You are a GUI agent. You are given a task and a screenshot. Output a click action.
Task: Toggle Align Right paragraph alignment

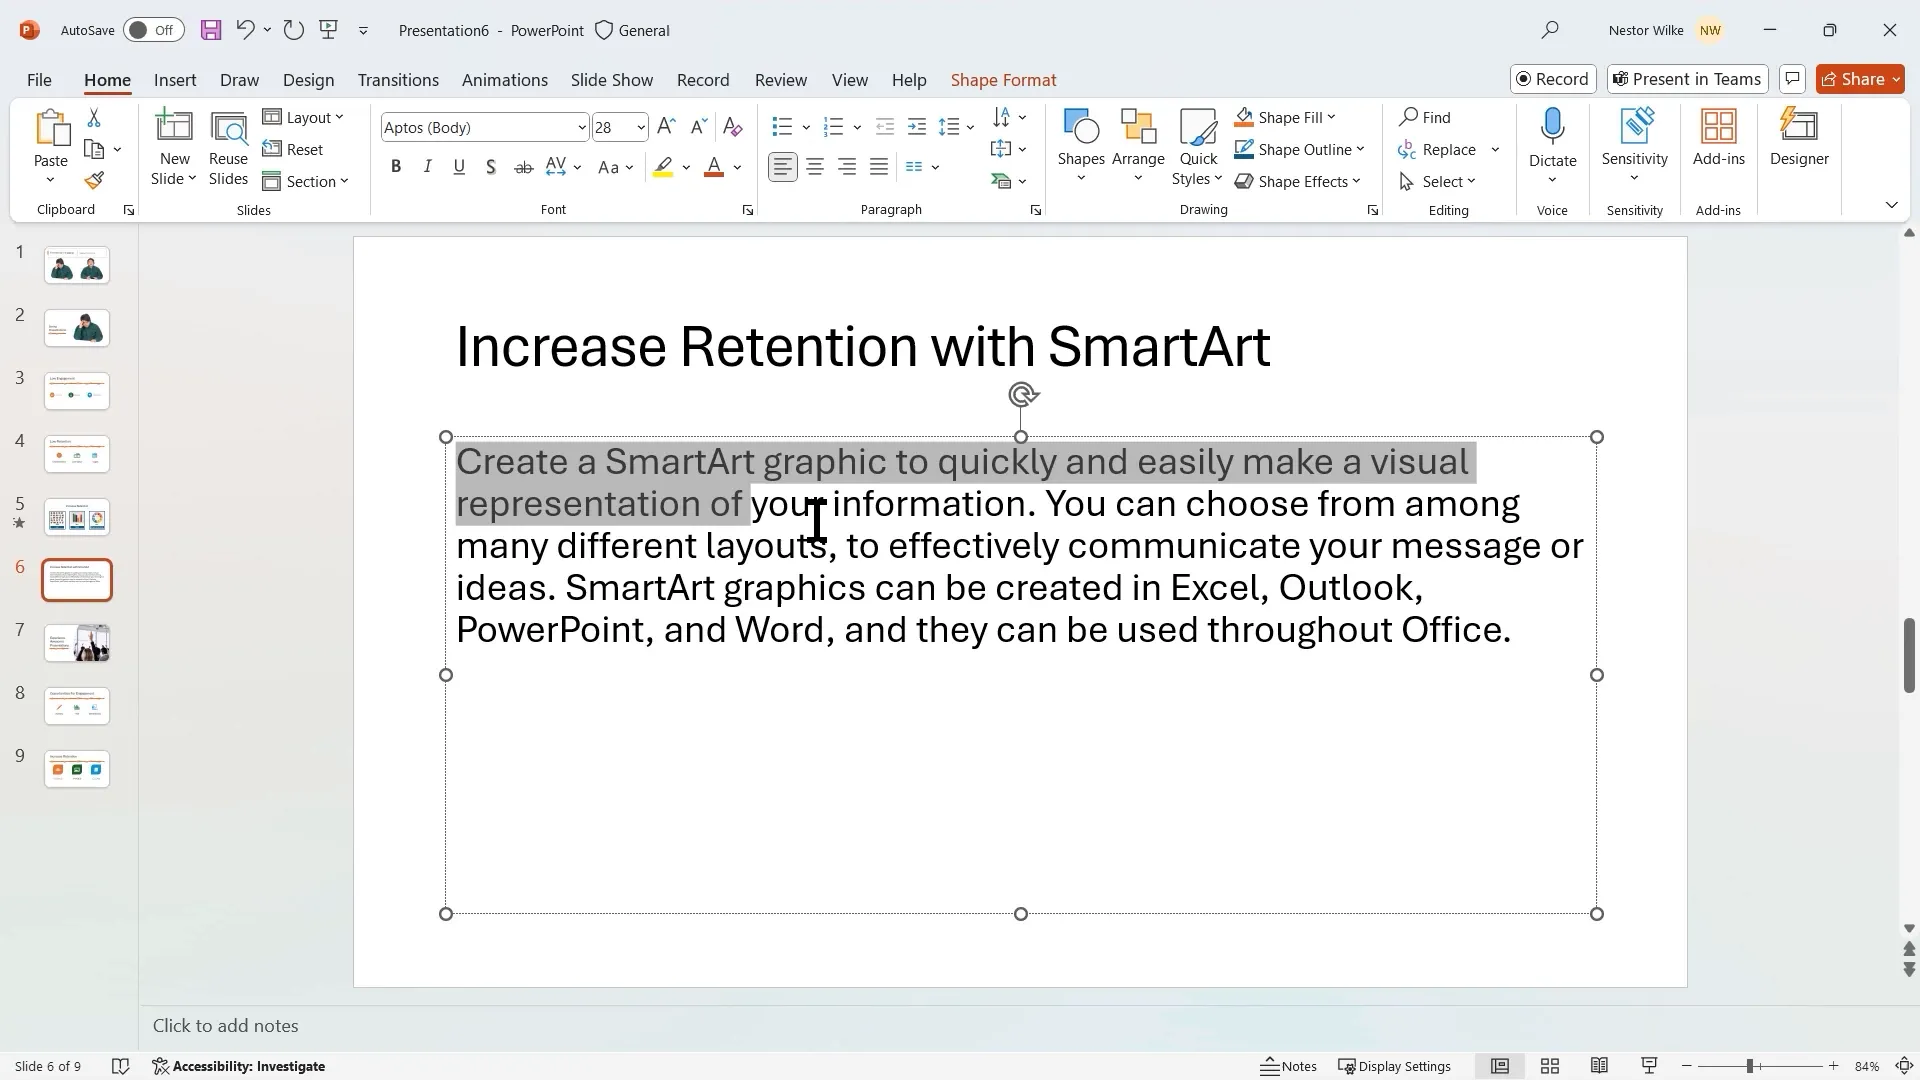click(x=847, y=167)
